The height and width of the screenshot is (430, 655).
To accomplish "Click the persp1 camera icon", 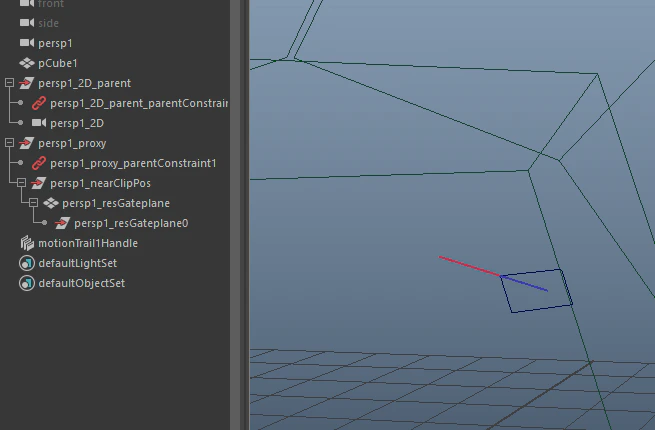I will (x=27, y=43).
